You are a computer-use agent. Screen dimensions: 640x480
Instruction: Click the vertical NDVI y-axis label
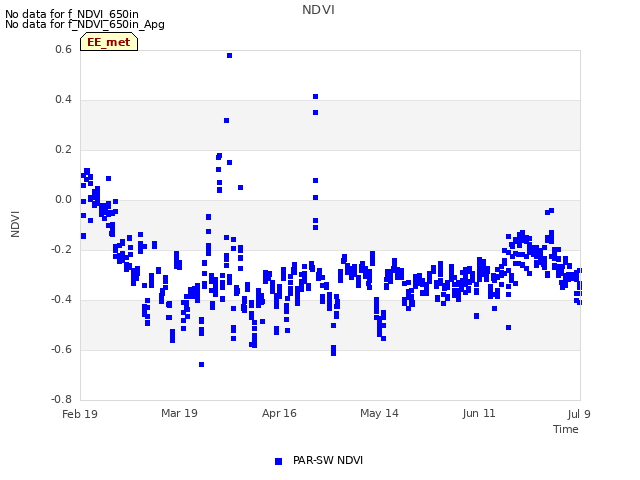point(15,224)
